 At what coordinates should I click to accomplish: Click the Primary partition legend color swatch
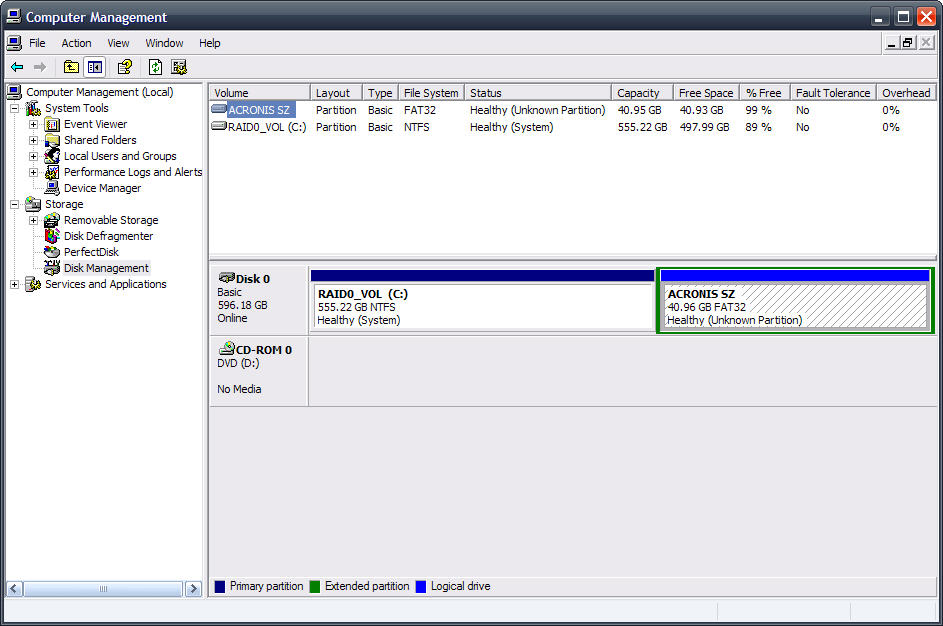tap(220, 586)
